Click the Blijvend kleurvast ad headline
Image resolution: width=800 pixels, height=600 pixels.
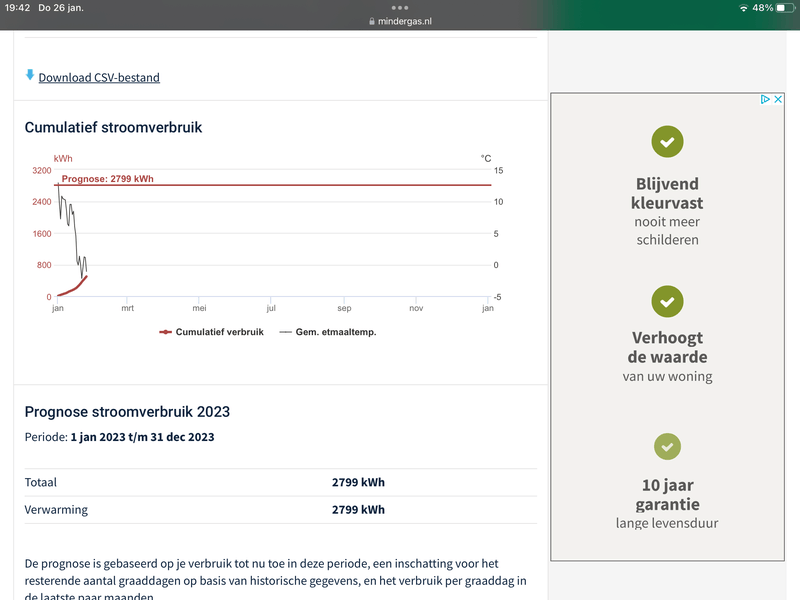pos(667,193)
